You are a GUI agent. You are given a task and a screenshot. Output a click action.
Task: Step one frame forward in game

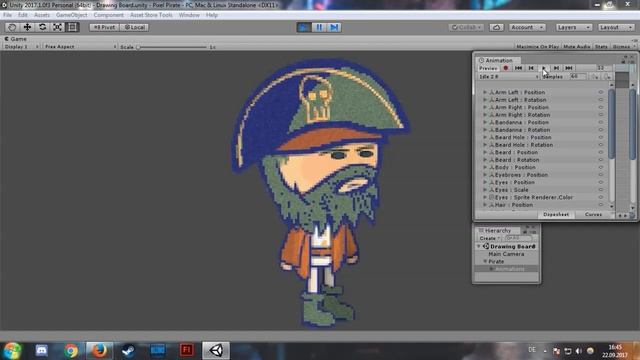tap(334, 27)
